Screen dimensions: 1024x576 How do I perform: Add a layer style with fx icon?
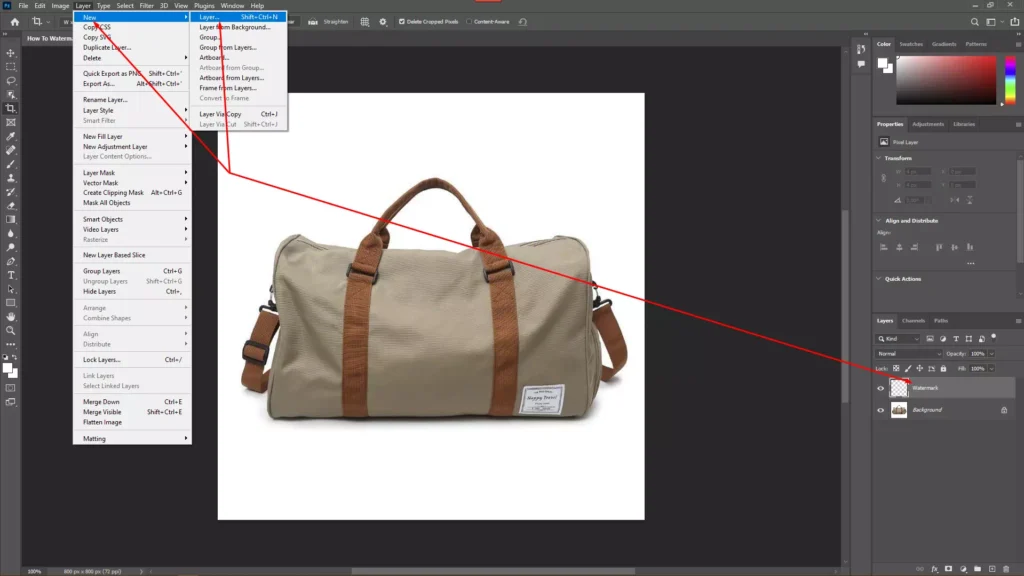click(x=935, y=569)
